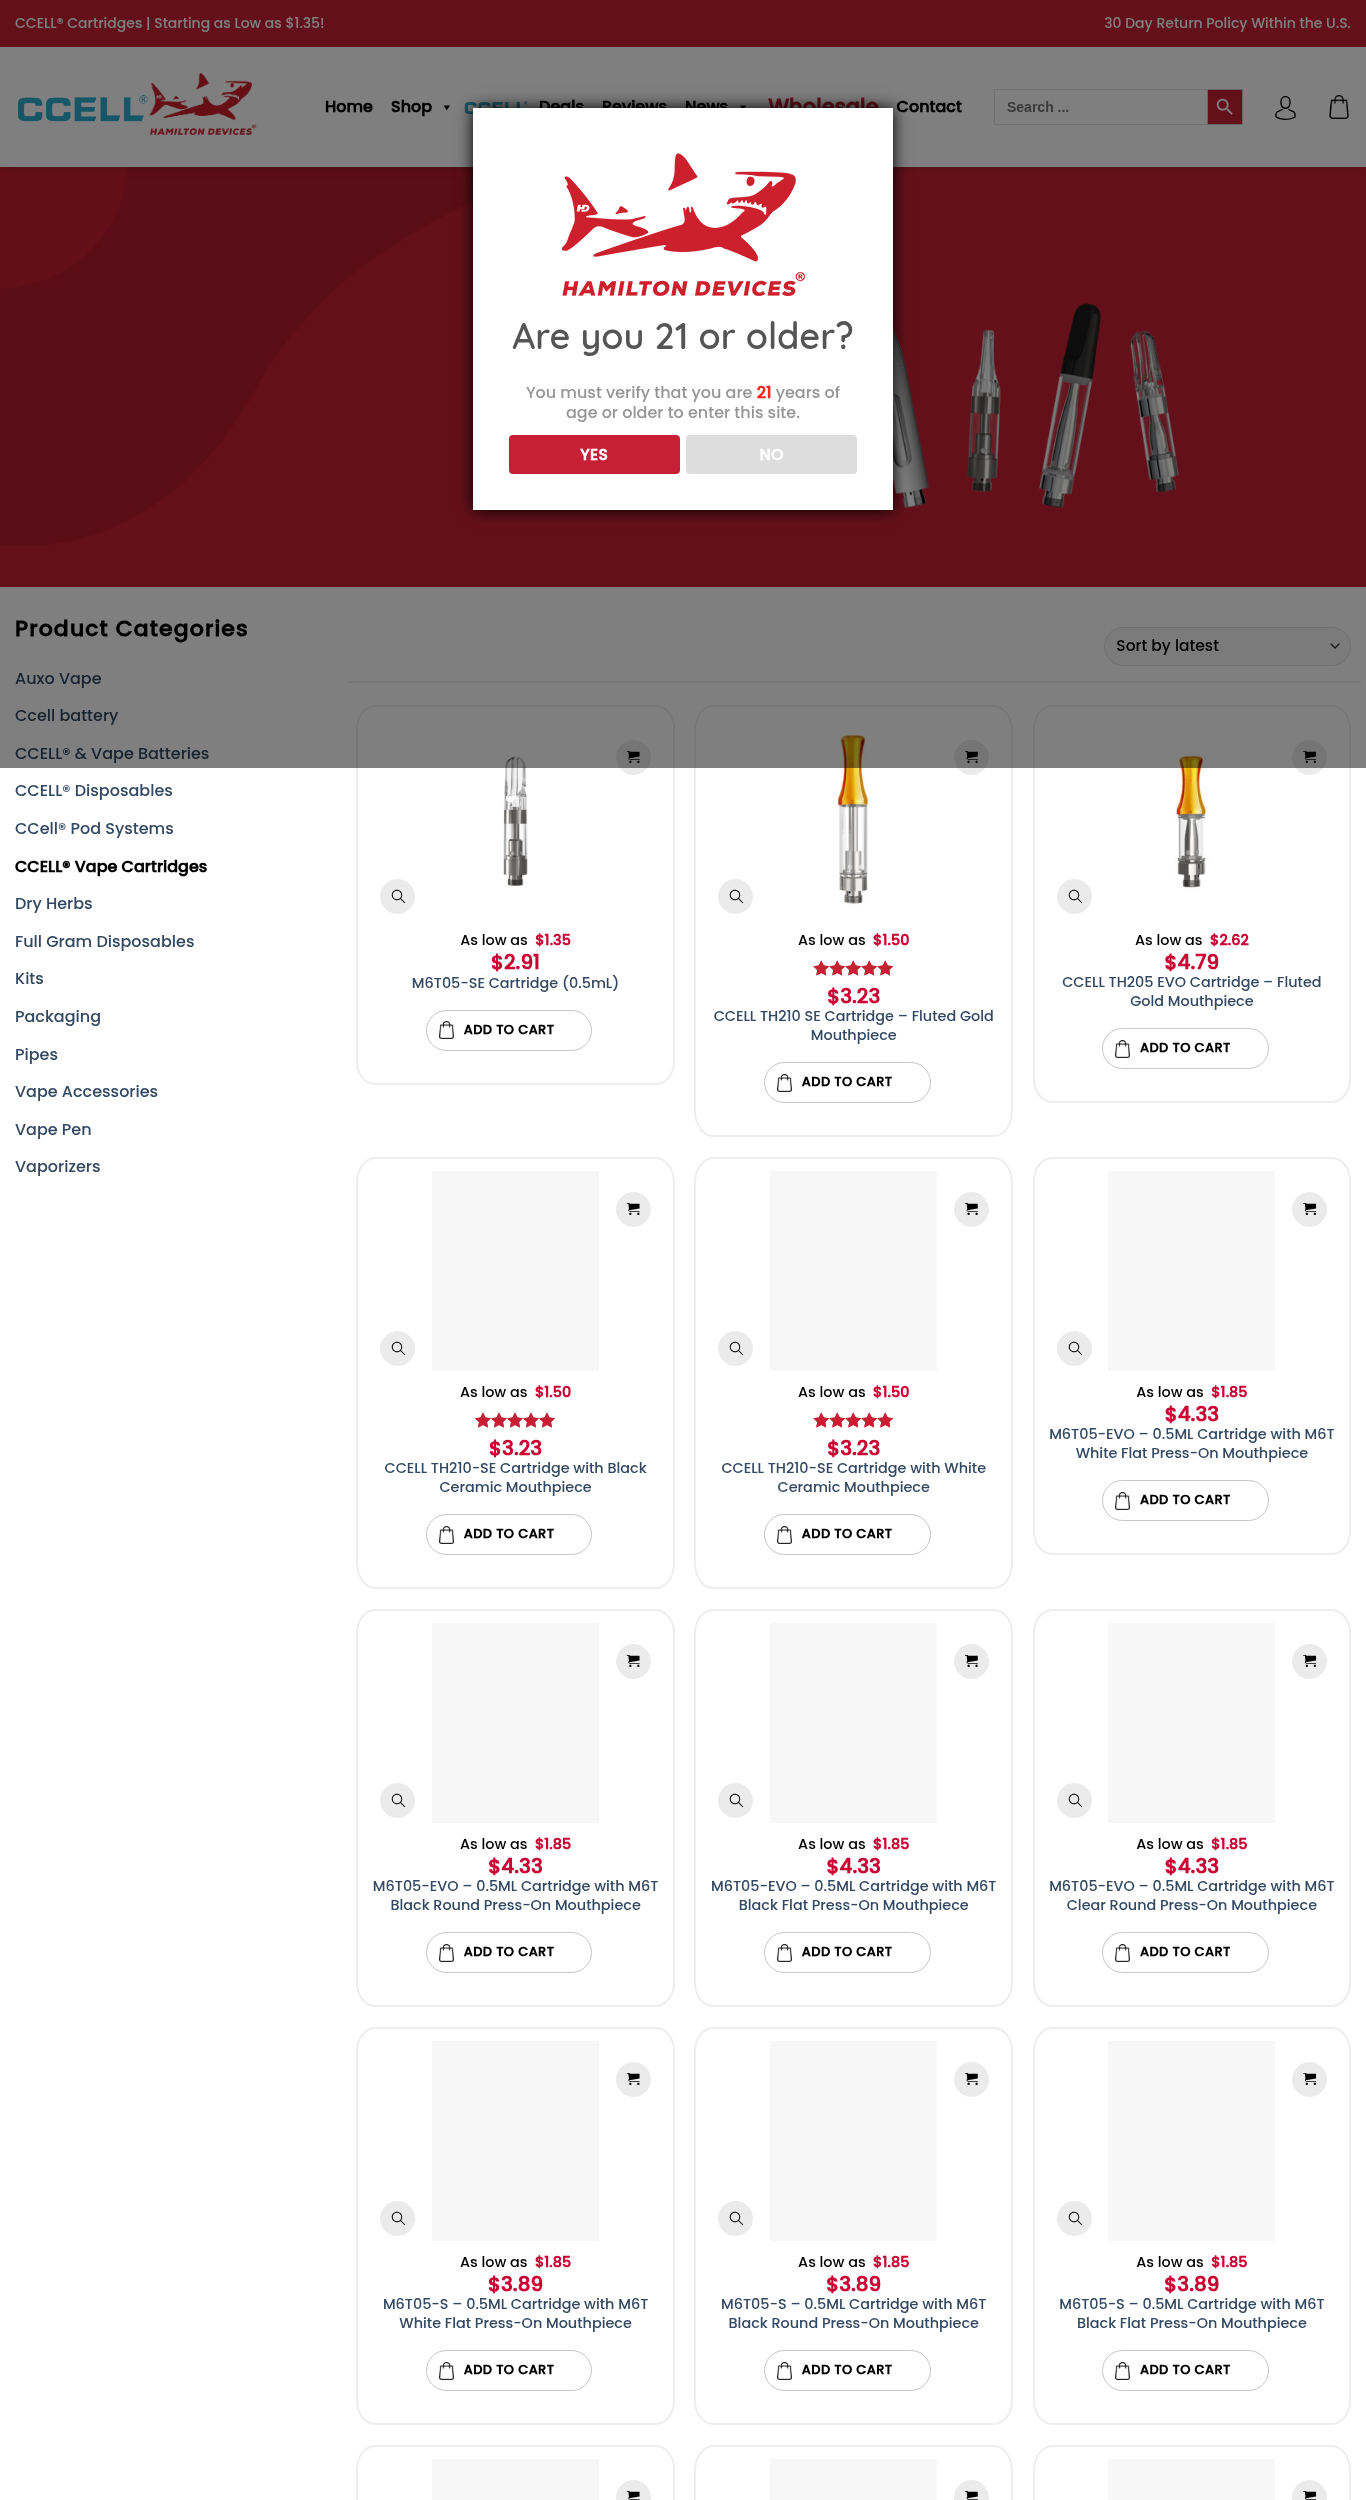Open the Vaporizers category

pyautogui.click(x=58, y=1166)
